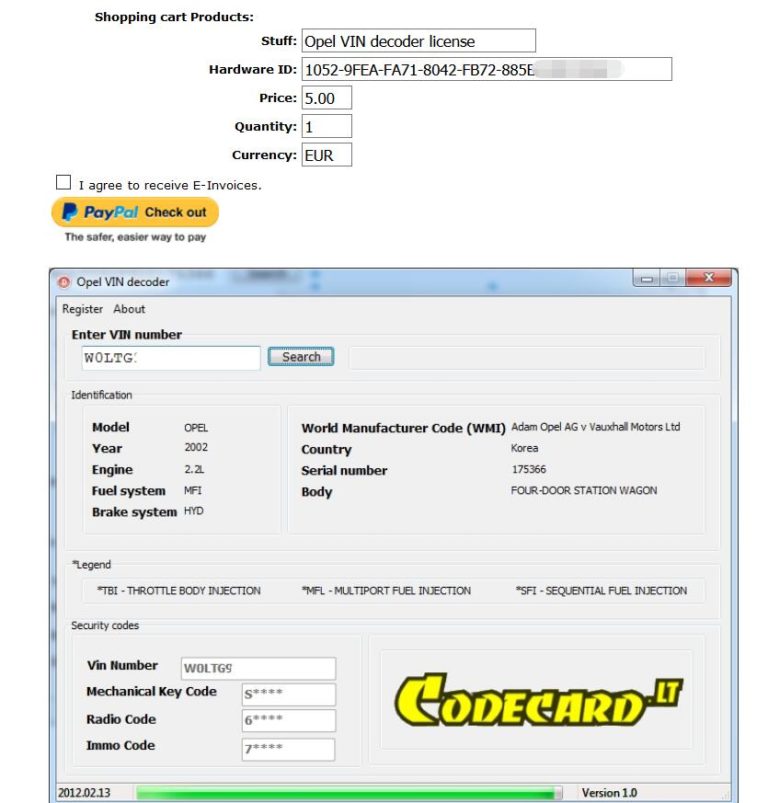Select the Serial number value 175366

click(x=529, y=469)
